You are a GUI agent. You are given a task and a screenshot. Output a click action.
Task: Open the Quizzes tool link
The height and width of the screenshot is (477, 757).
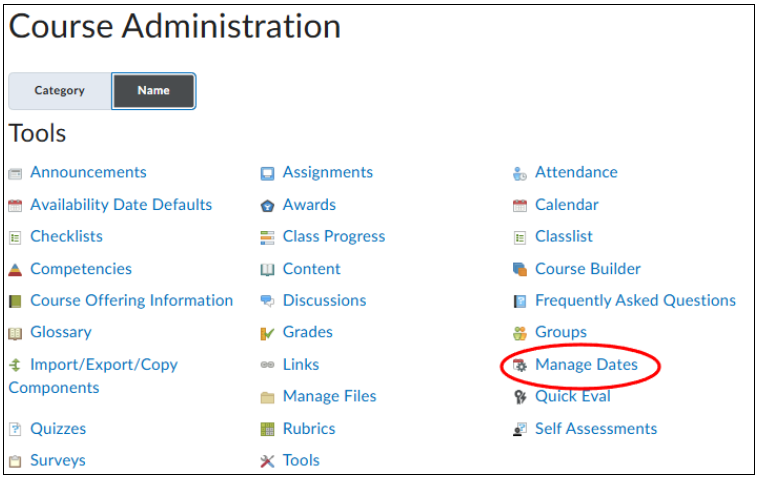pyautogui.click(x=58, y=429)
